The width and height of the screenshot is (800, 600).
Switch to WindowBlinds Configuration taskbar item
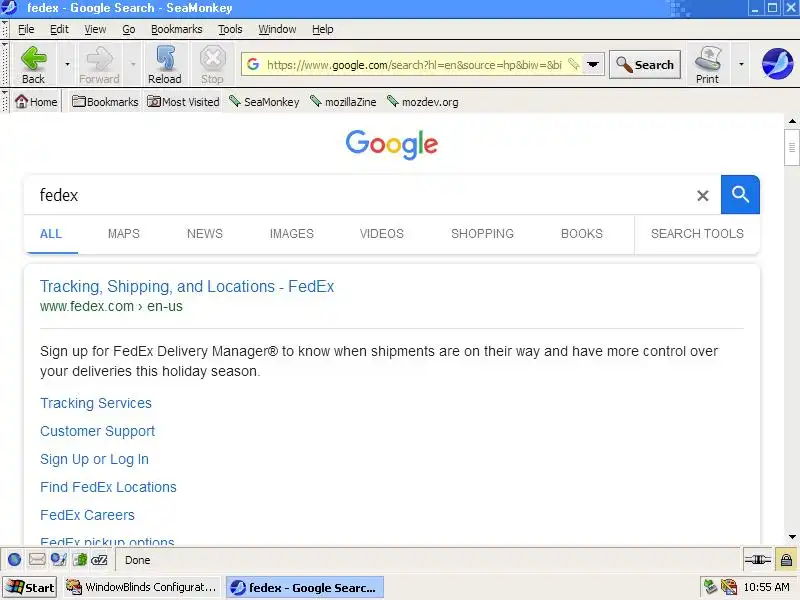click(x=141, y=588)
